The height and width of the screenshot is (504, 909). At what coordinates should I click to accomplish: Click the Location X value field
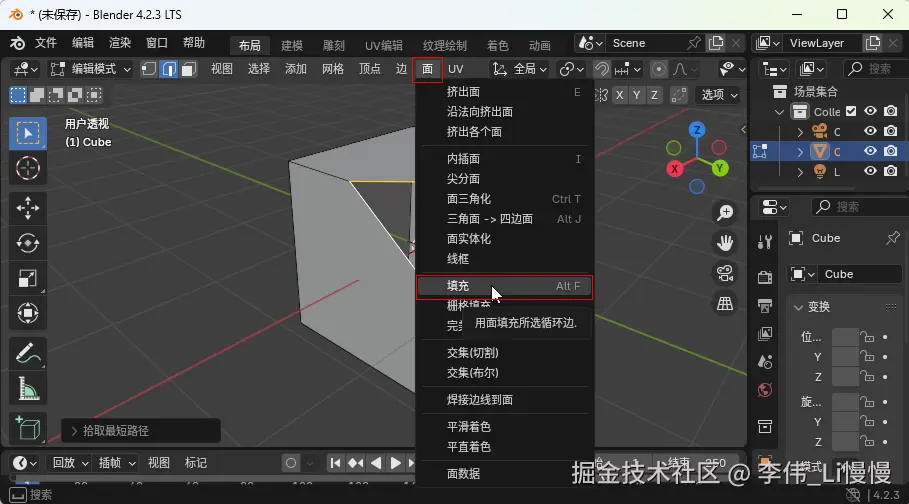pyautogui.click(x=845, y=337)
